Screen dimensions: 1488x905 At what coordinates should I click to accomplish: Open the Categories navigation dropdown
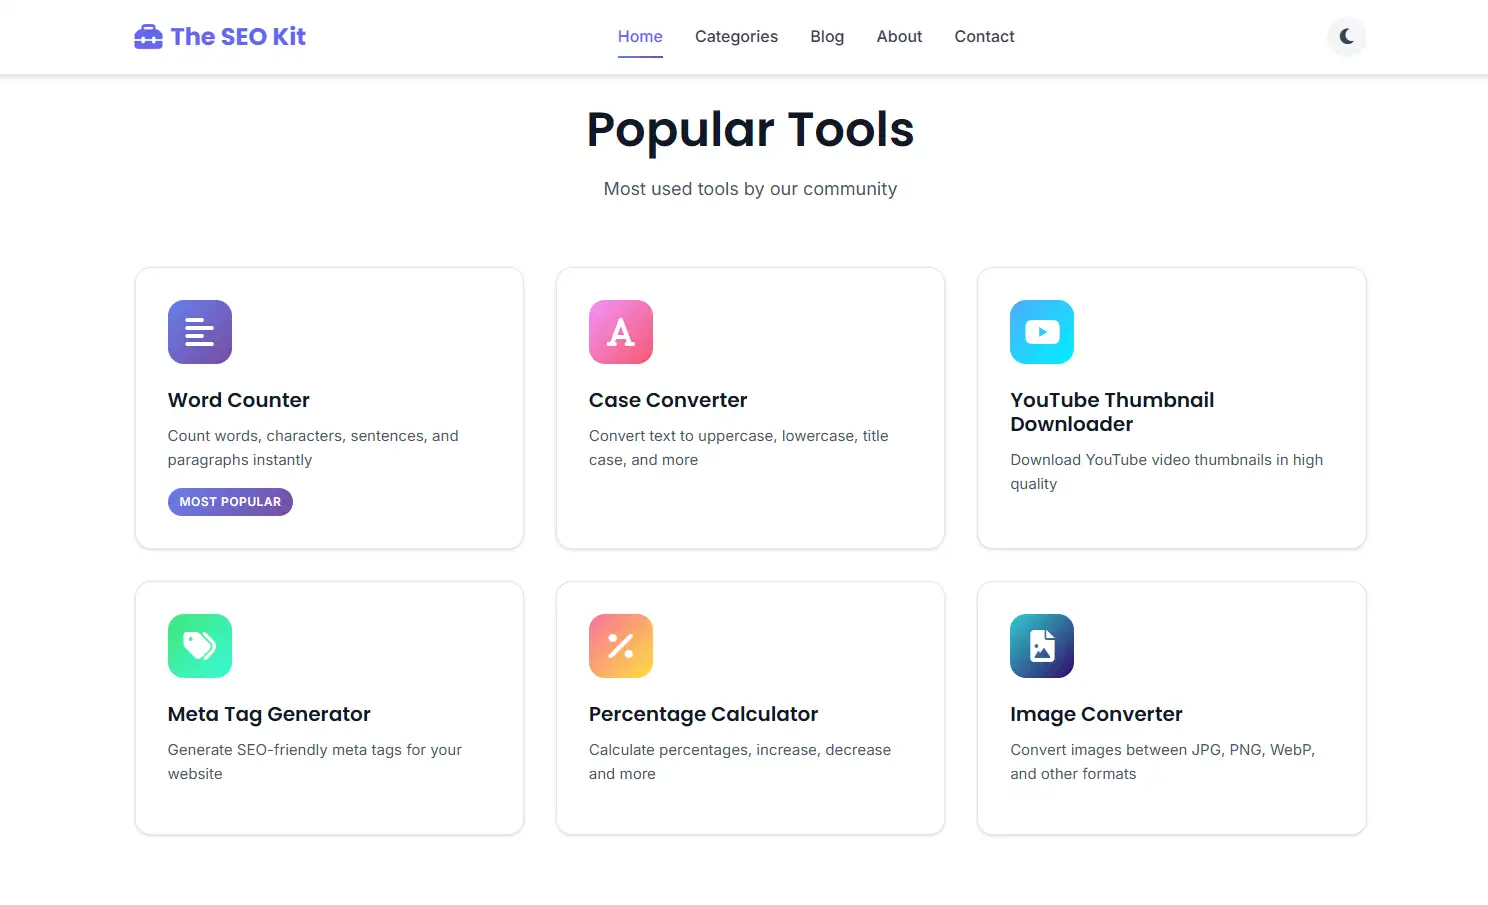click(736, 36)
